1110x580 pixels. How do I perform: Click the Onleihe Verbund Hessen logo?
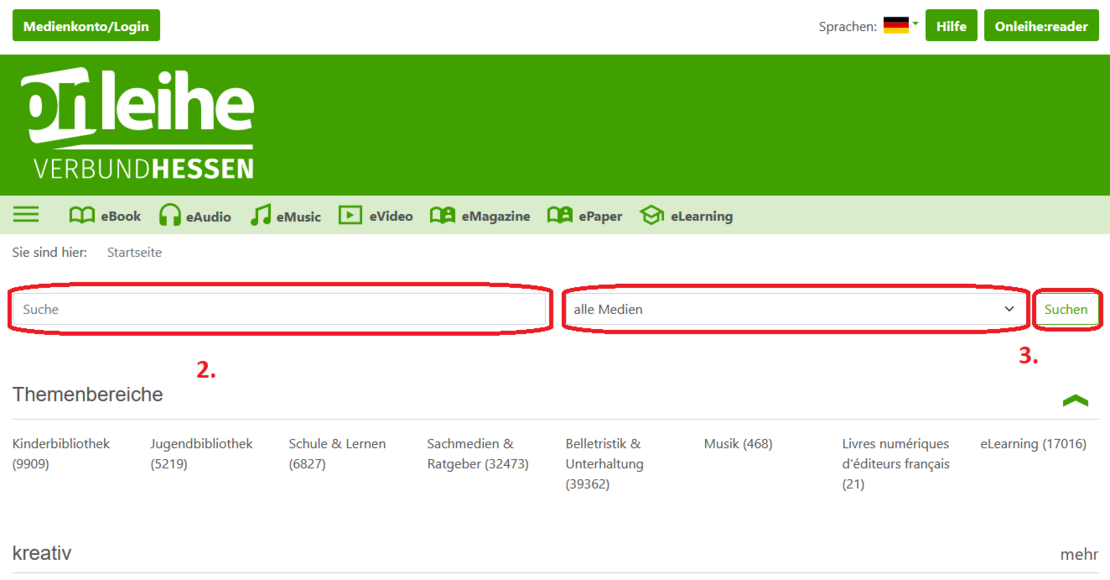tap(138, 124)
